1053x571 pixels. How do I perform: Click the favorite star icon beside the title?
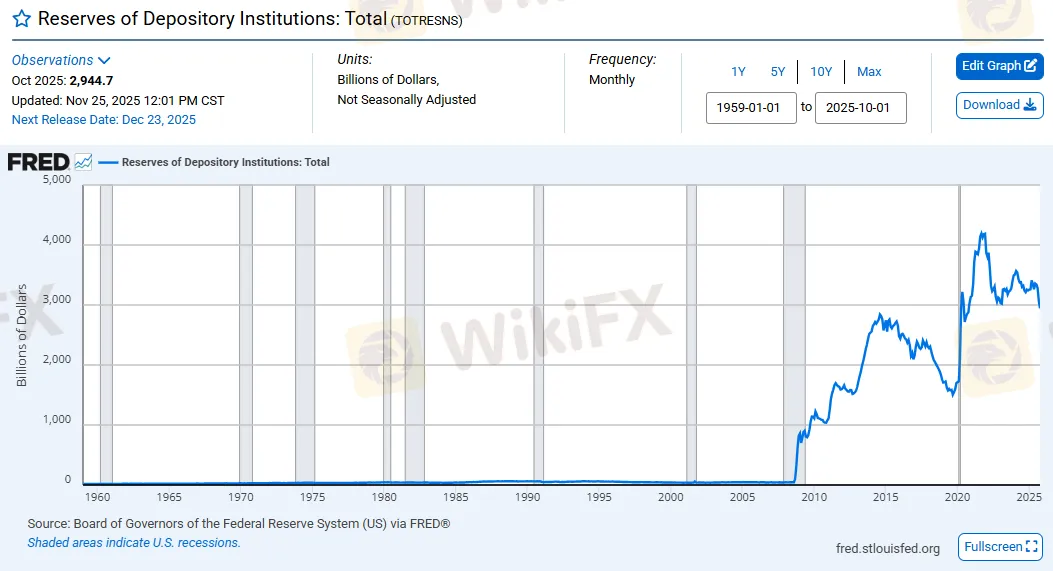coord(21,19)
